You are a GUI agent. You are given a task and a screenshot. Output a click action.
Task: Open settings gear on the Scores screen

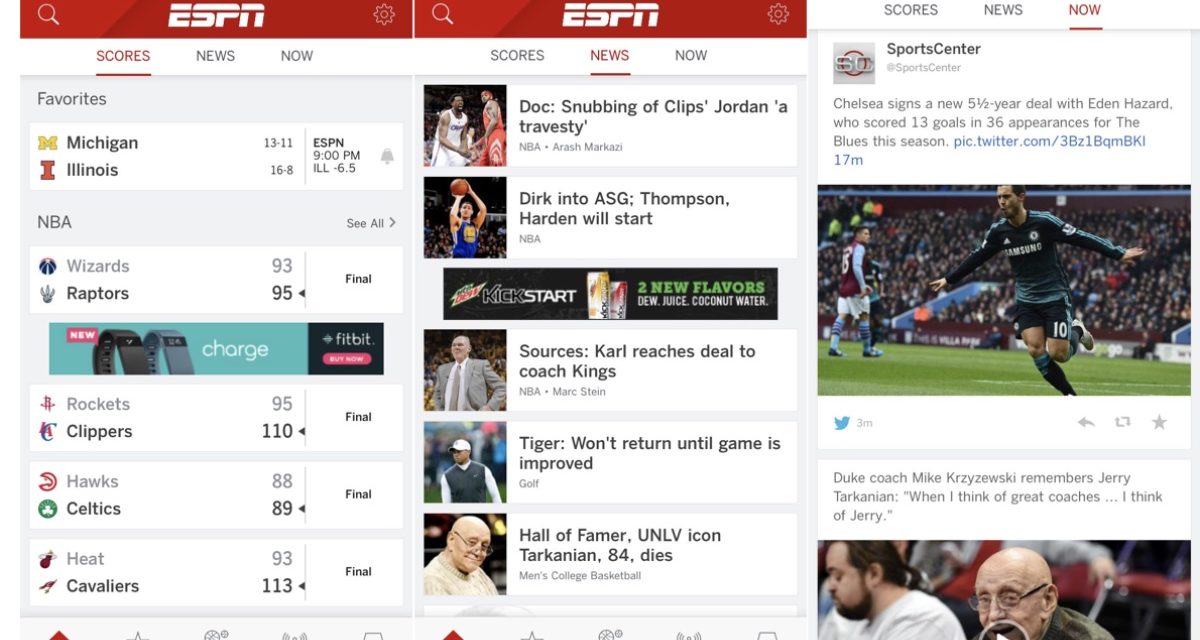383,14
